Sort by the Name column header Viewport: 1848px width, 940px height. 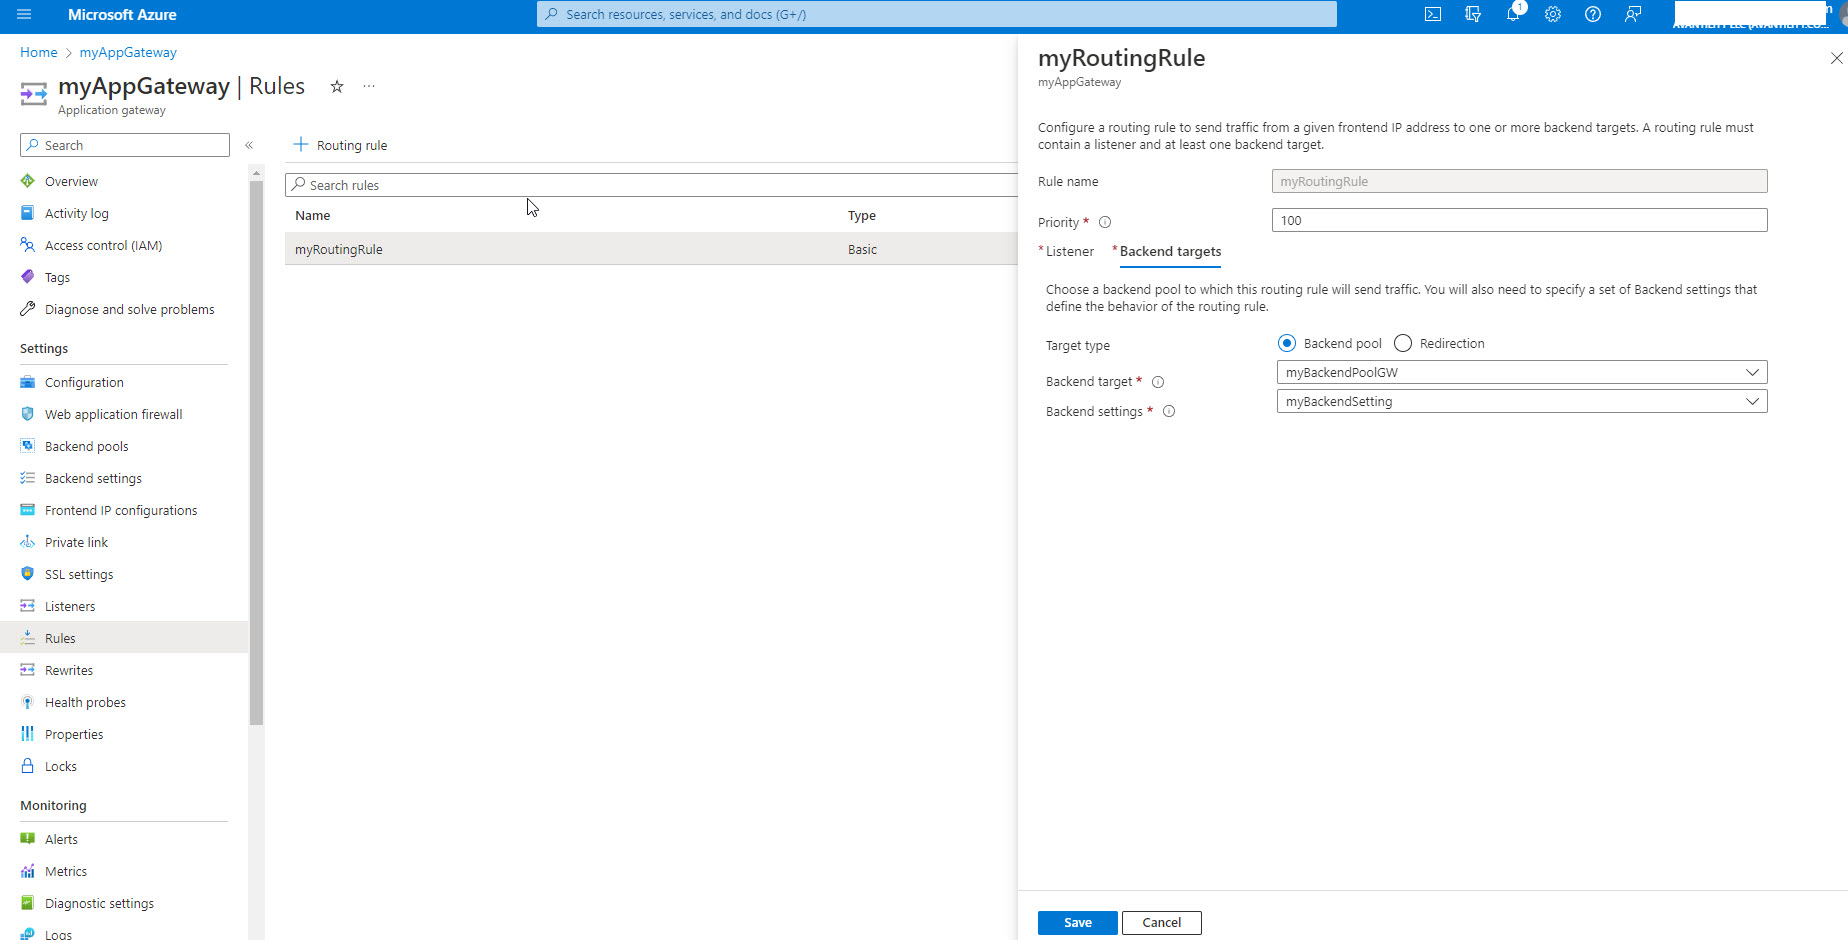coord(312,215)
